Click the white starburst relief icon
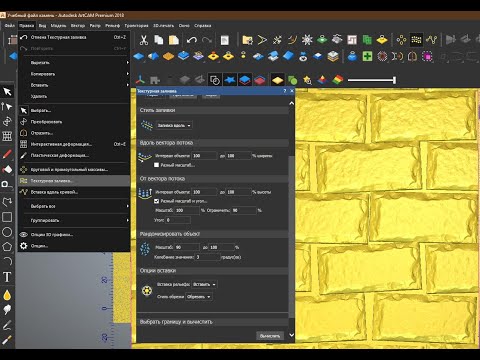 coord(307,40)
